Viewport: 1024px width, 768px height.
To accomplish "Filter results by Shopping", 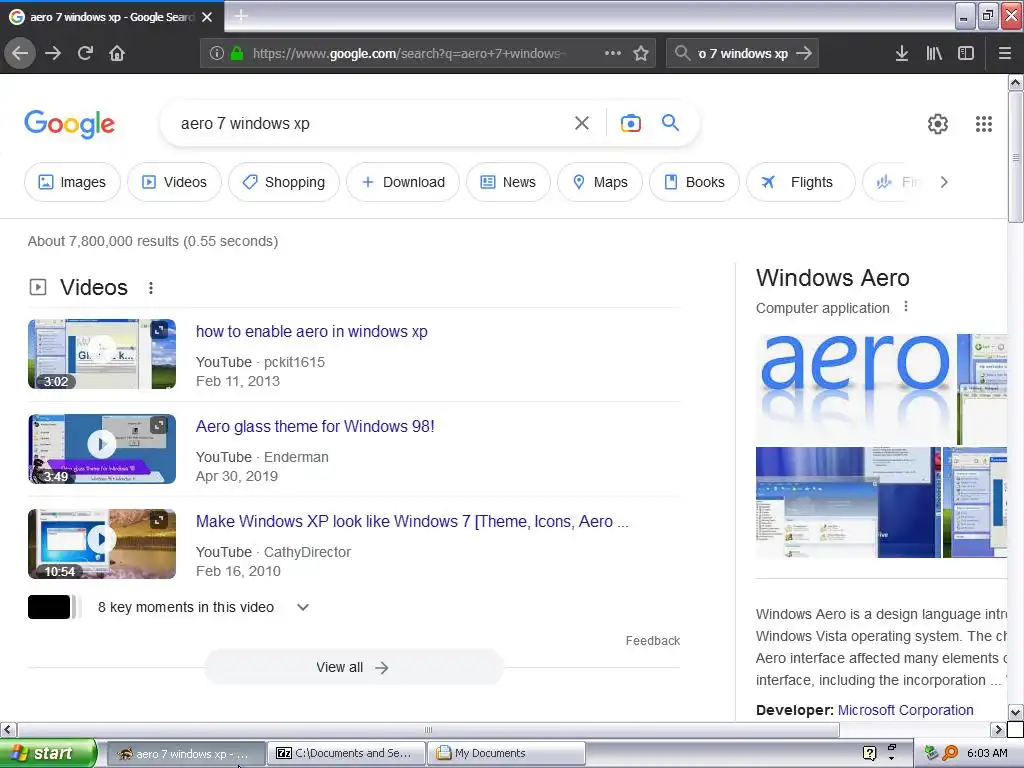I will coord(284,182).
